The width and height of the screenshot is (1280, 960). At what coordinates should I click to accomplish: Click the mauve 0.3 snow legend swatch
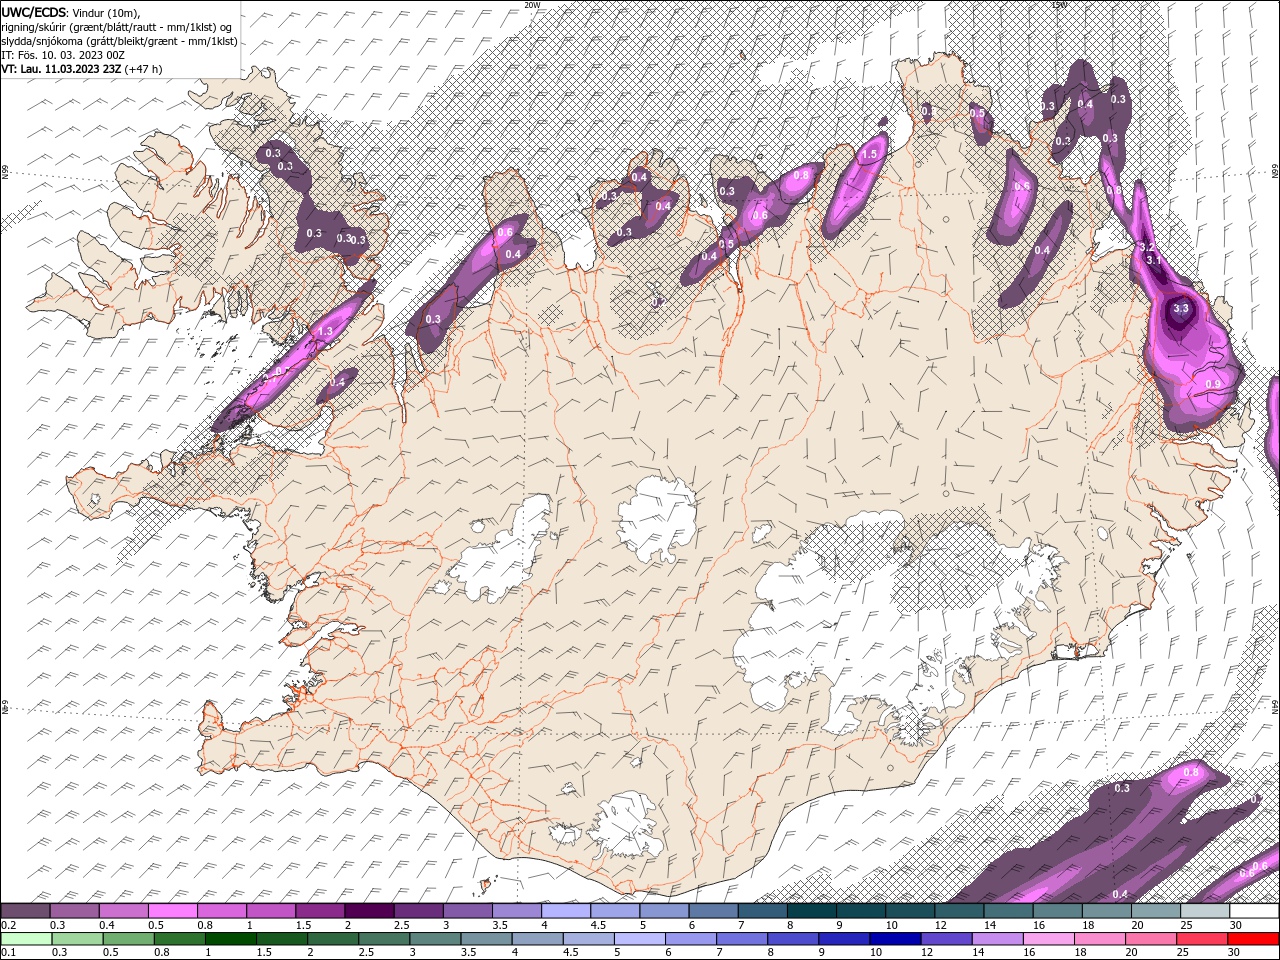(x=75, y=911)
